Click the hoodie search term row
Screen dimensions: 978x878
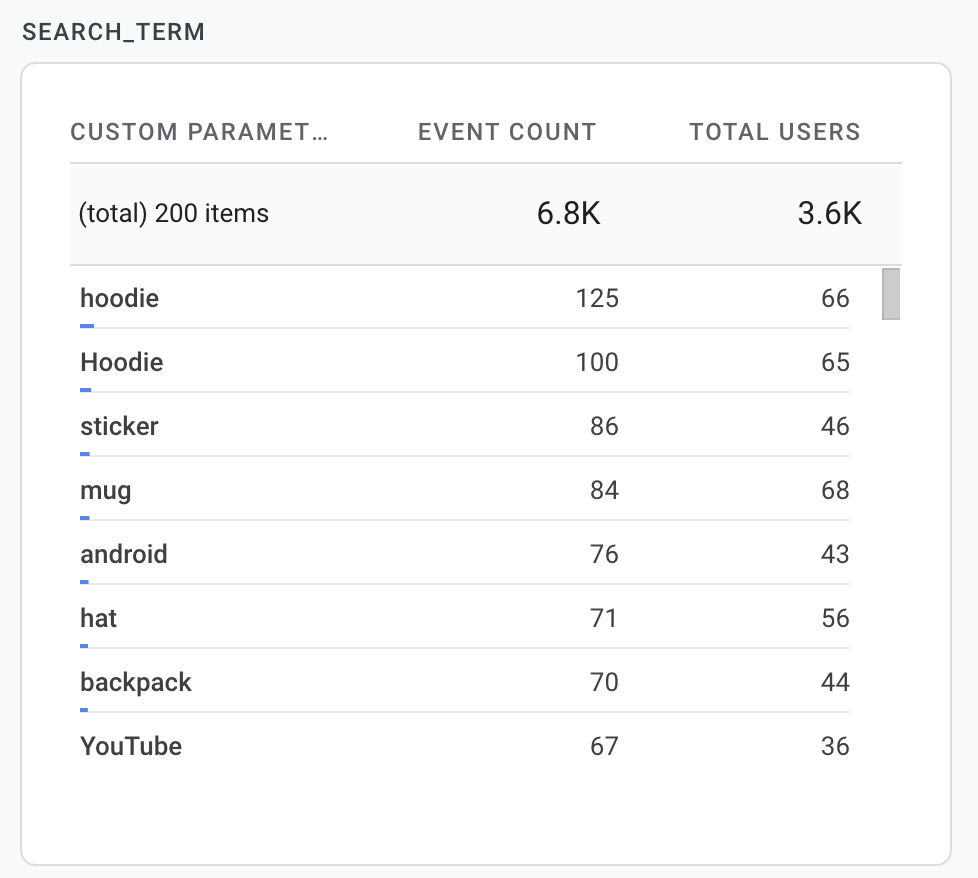pos(119,298)
